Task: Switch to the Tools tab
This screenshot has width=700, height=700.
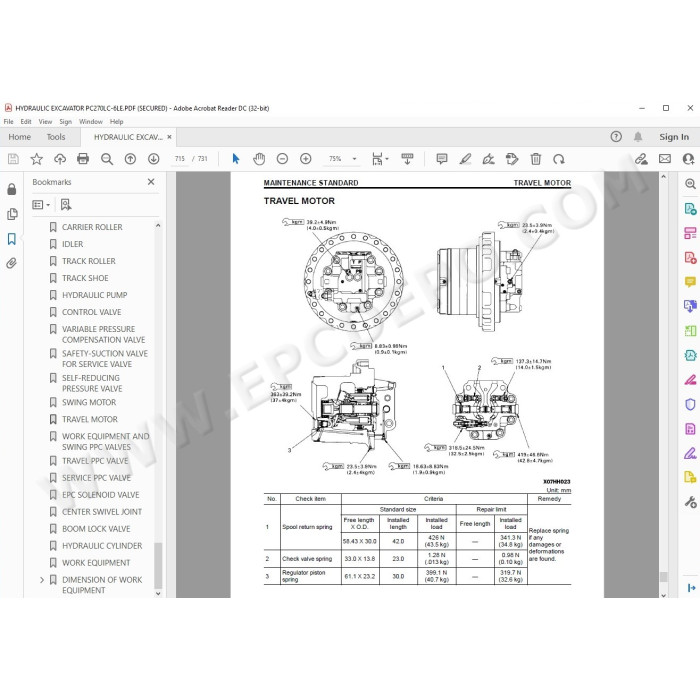Action: (x=56, y=137)
